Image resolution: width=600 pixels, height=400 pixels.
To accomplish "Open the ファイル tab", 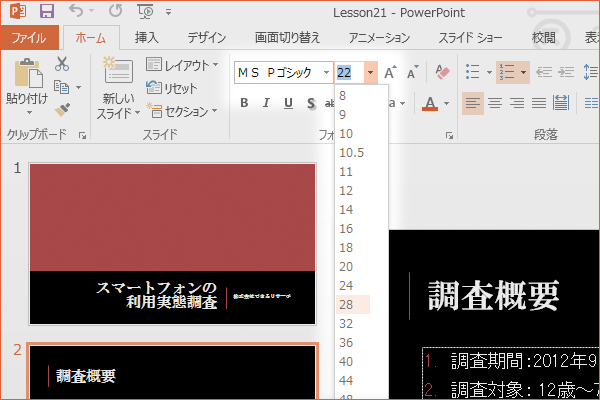I will [29, 38].
